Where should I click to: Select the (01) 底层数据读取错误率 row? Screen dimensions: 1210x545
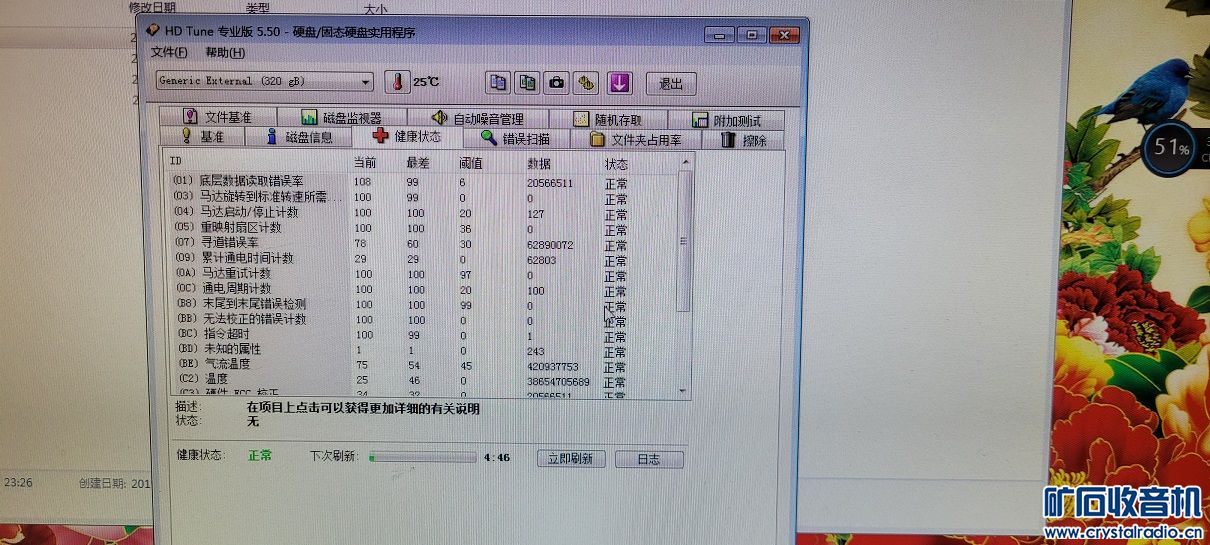coord(422,182)
